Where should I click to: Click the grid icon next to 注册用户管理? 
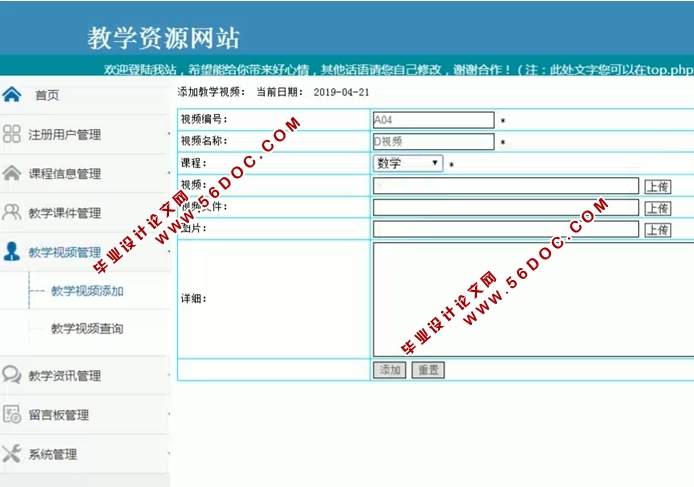[12, 134]
